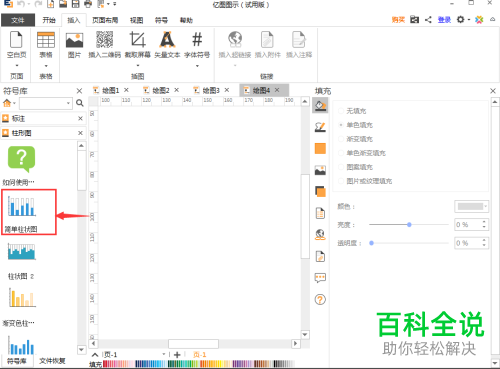Insert a picture (图片)
The width and height of the screenshot is (500, 369).
point(74,44)
